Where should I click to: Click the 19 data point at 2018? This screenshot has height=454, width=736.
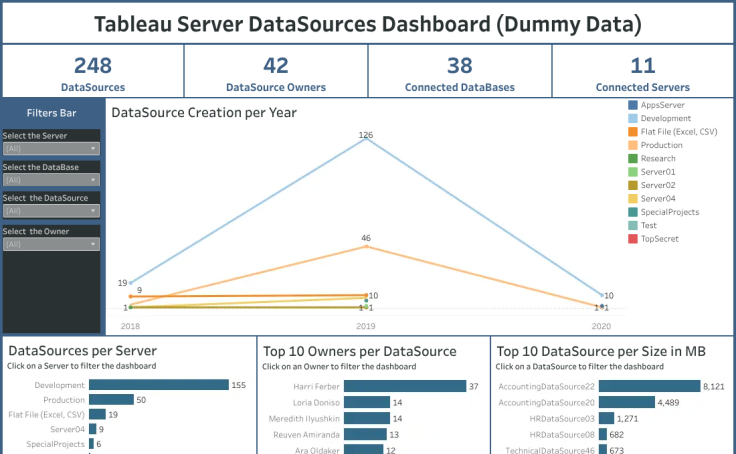click(x=131, y=283)
